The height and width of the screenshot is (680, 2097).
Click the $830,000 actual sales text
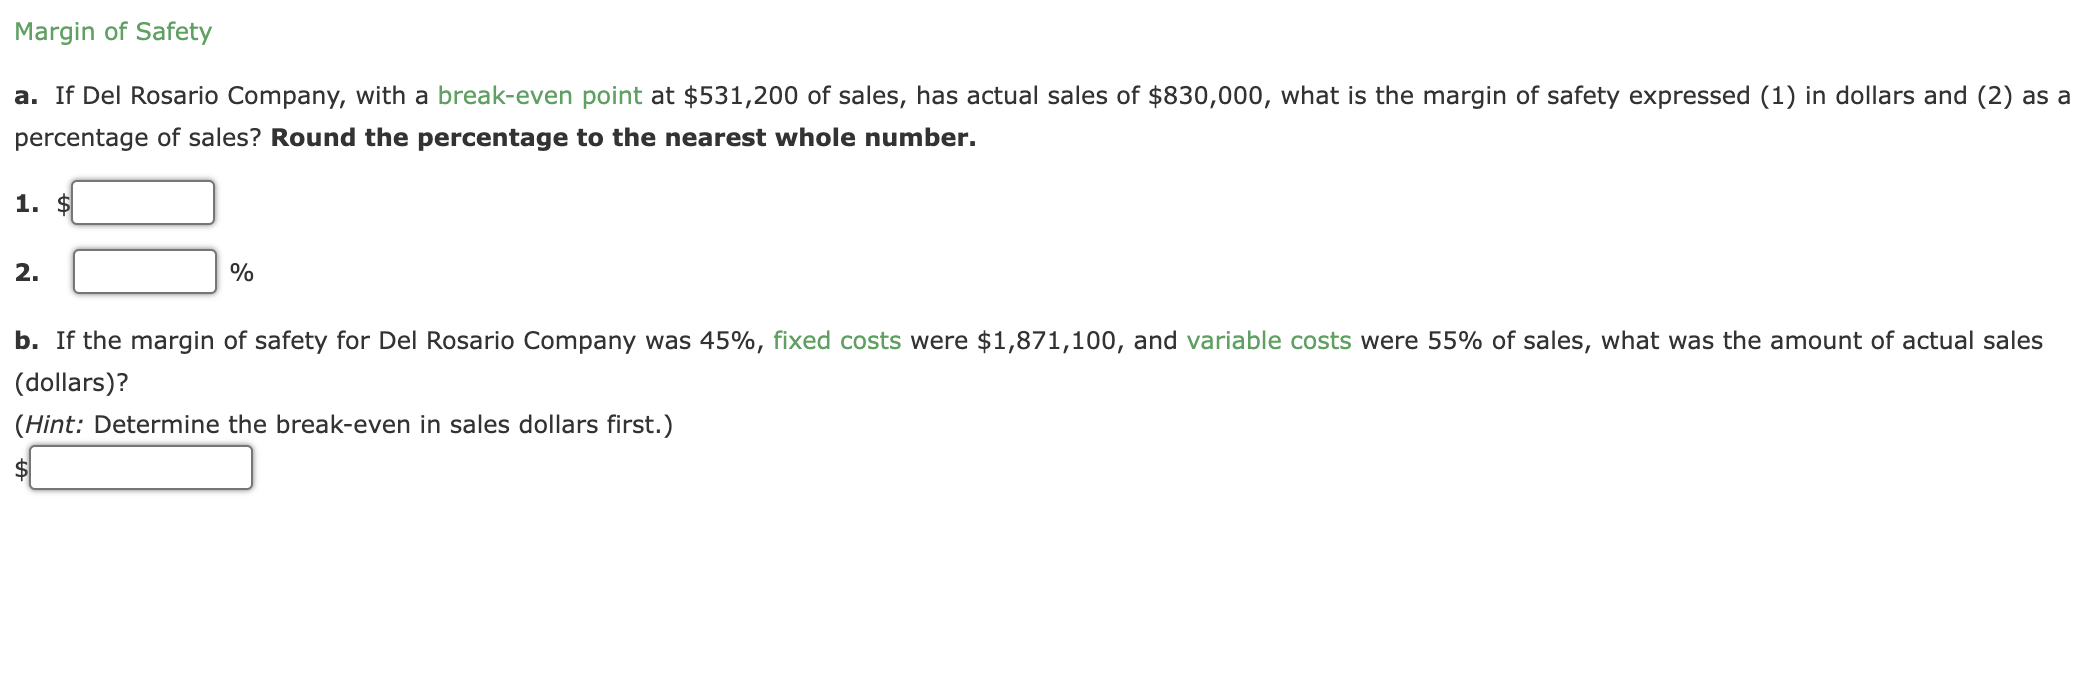coord(1210,96)
